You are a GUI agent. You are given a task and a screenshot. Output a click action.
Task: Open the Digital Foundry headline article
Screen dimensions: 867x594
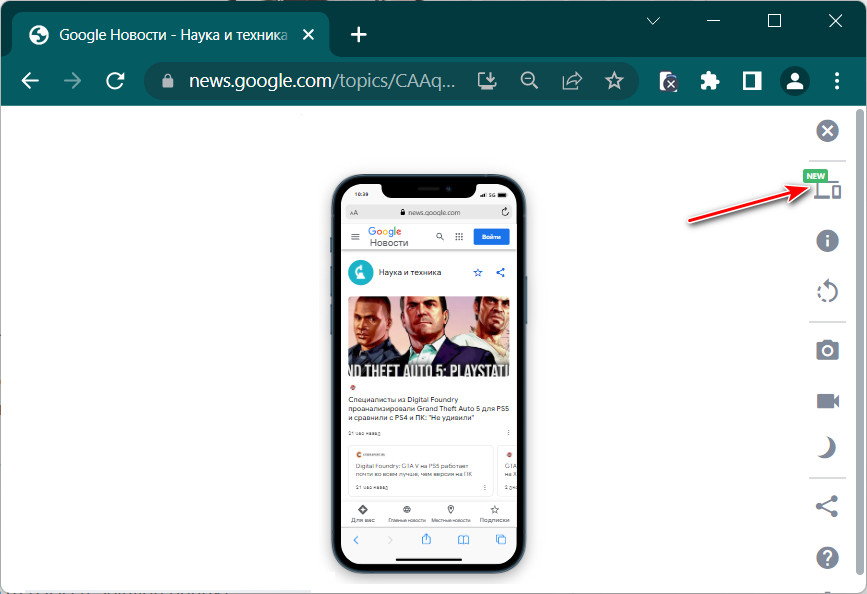click(x=429, y=408)
